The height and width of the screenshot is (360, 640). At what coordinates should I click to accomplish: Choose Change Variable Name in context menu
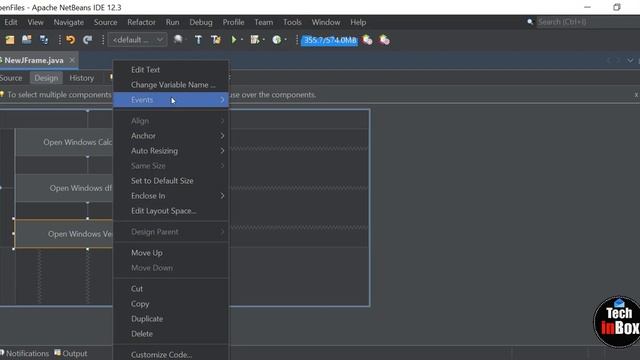[x=171, y=85]
